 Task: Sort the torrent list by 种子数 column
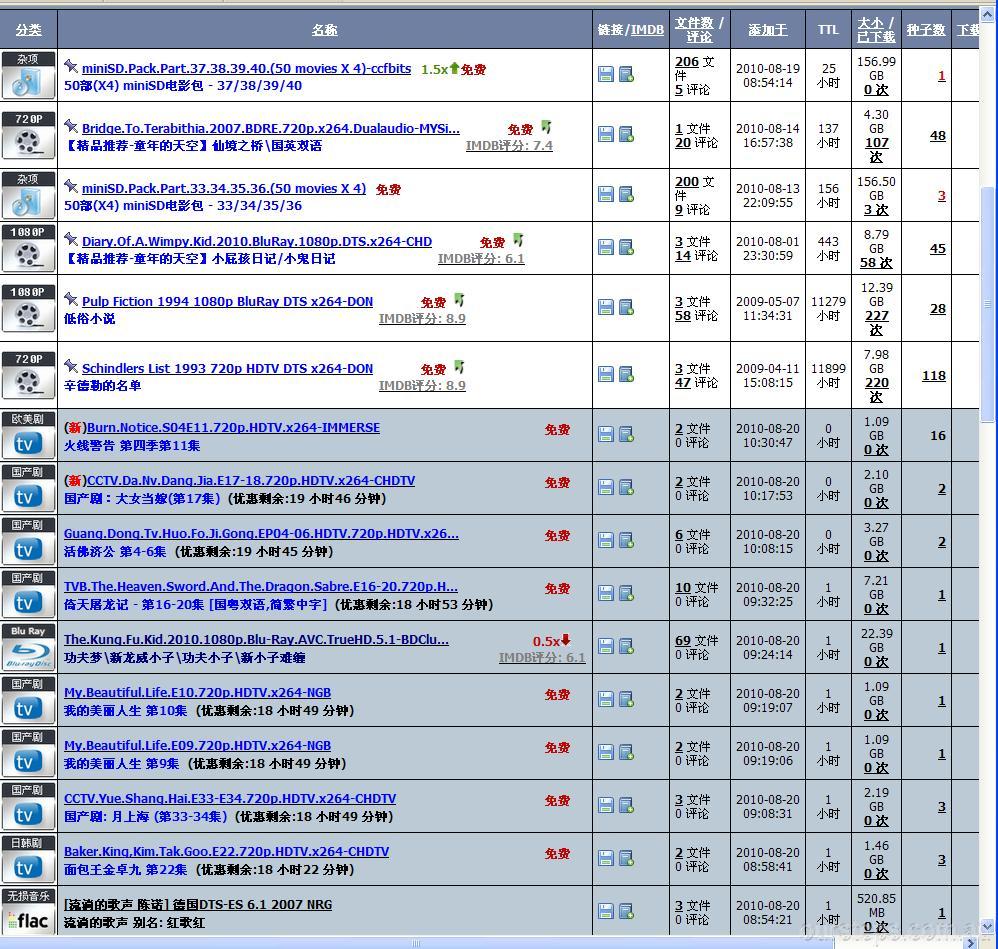926,30
